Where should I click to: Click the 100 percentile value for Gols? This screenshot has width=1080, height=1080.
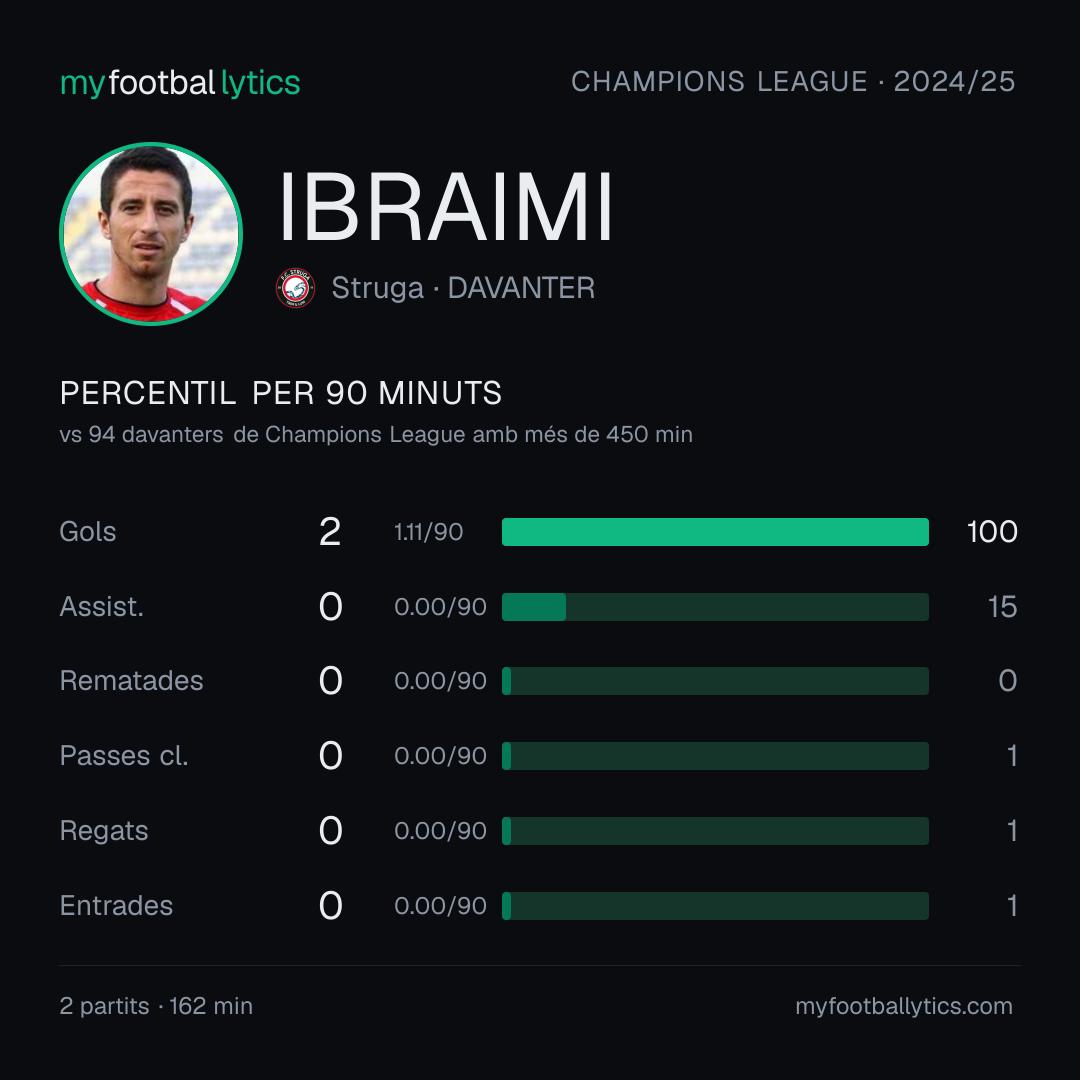click(992, 532)
